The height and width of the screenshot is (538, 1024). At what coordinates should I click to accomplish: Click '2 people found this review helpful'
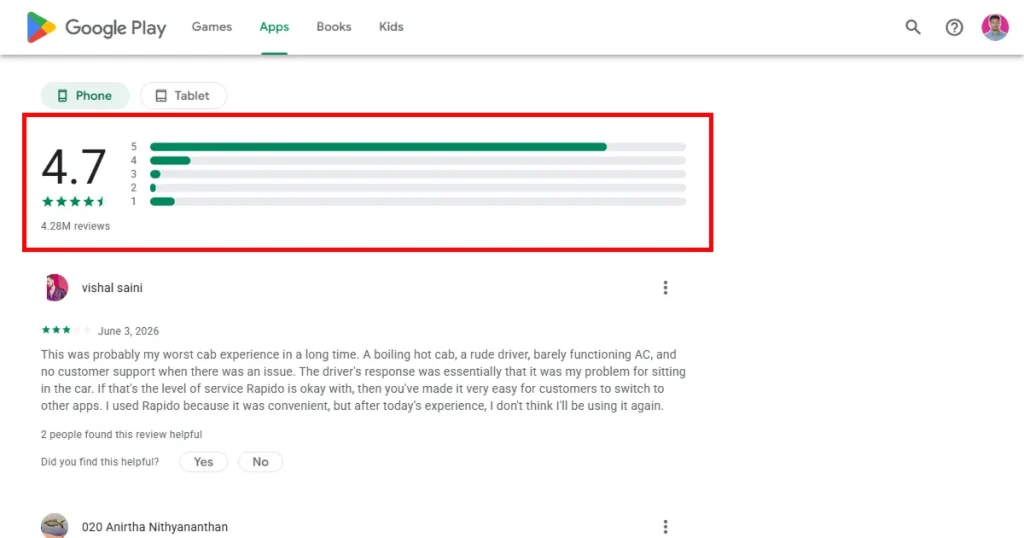(x=121, y=434)
